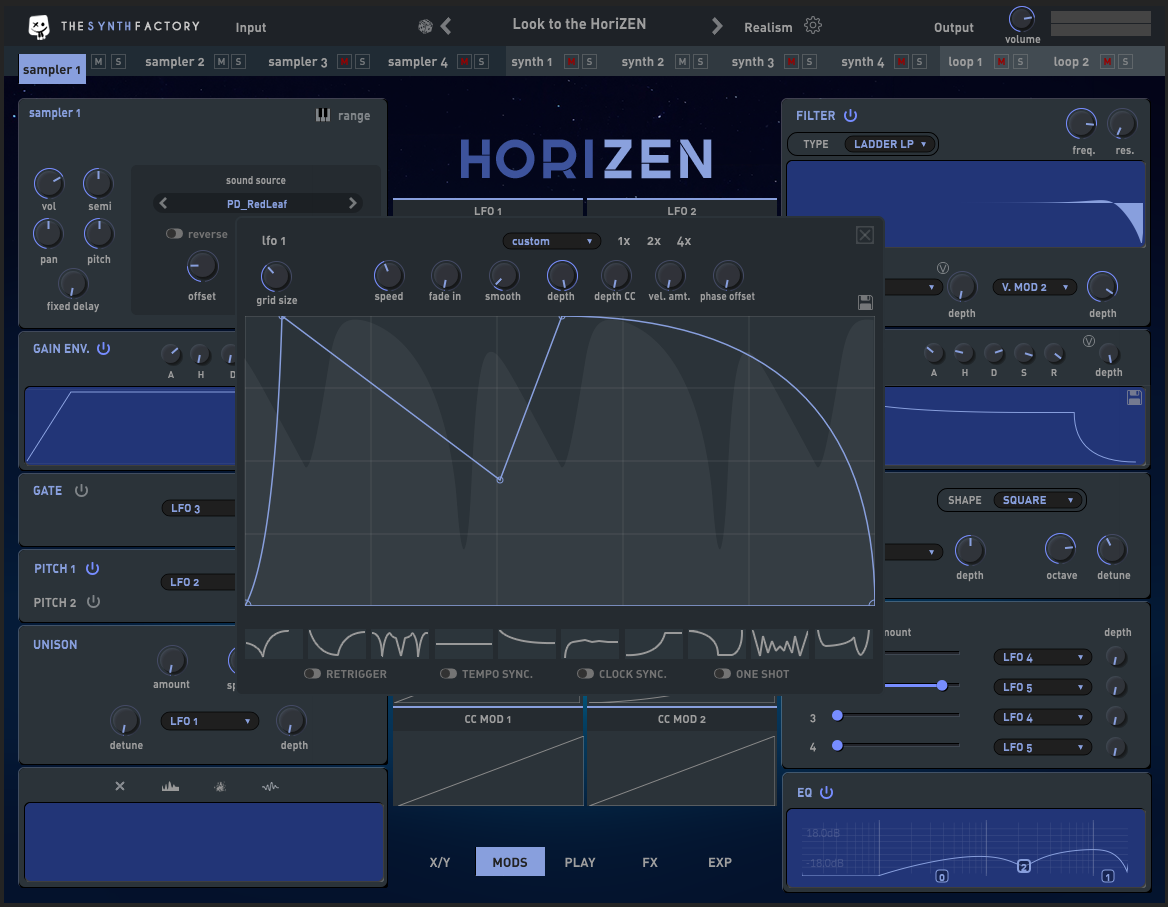Open the FX page tab
The image size is (1168, 907).
click(650, 862)
